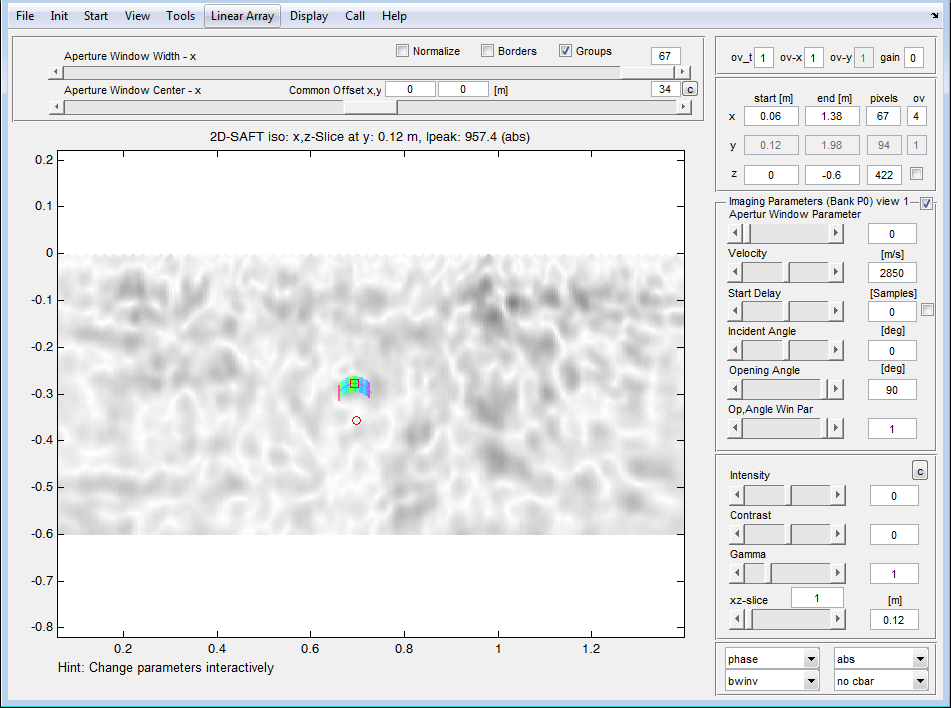The width and height of the screenshot is (951, 708).
Task: Open the File menu
Action: [x=25, y=16]
